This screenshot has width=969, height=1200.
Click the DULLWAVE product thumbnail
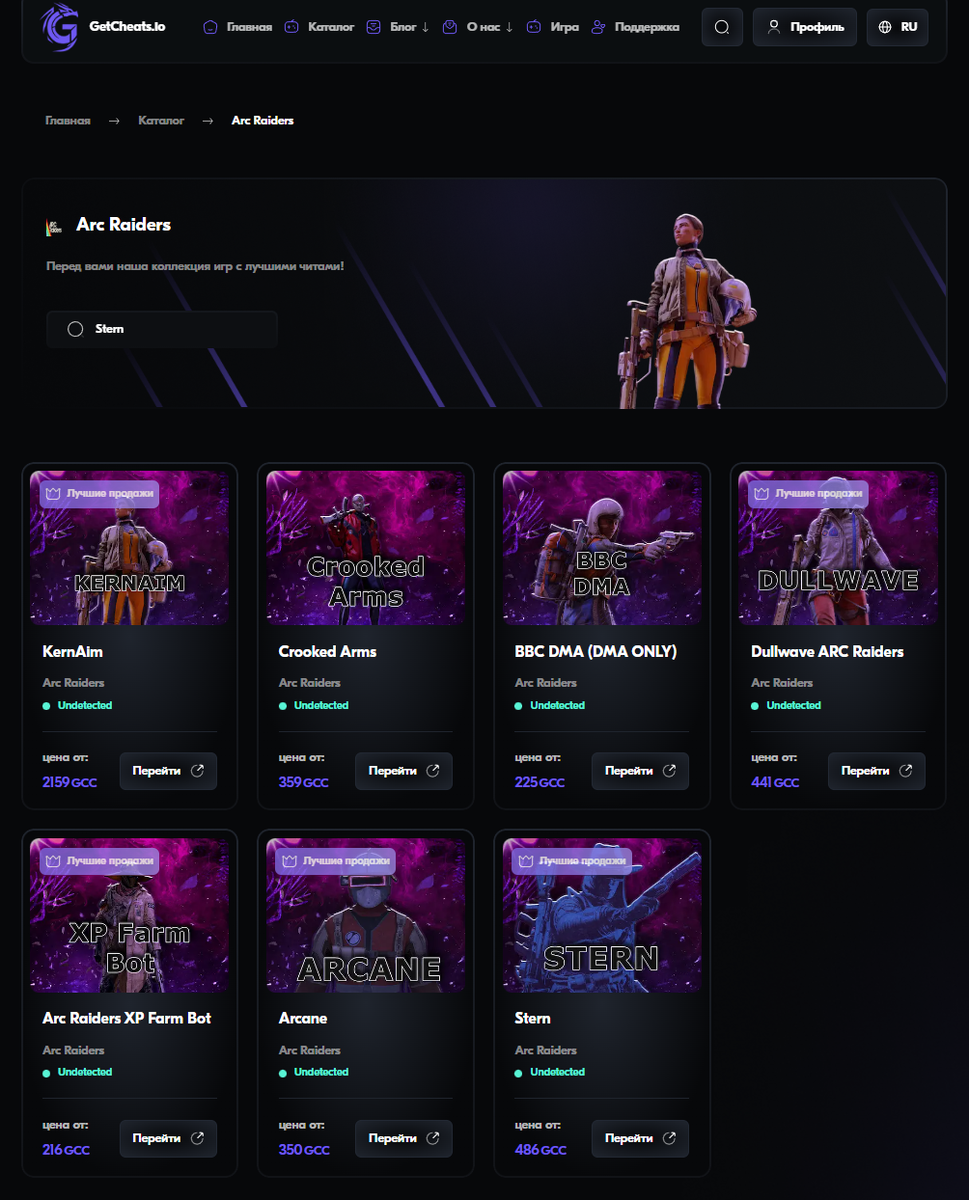[838, 548]
